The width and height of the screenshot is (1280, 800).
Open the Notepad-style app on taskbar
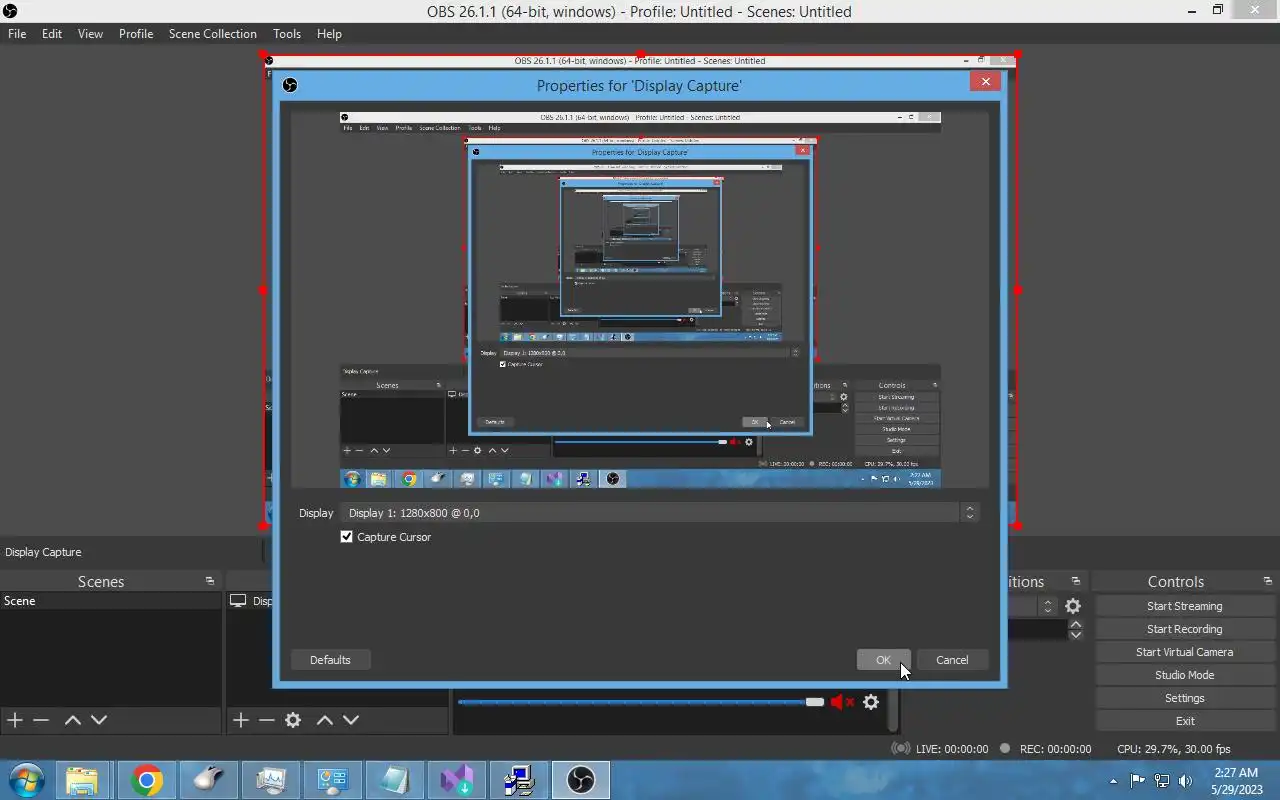click(394, 780)
